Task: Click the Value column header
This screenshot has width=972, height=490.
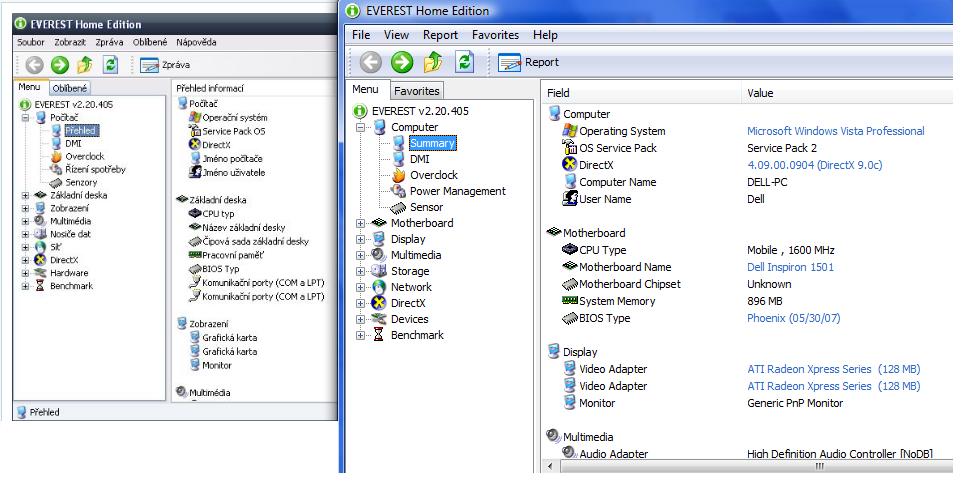Action: pyautogui.click(x=847, y=93)
